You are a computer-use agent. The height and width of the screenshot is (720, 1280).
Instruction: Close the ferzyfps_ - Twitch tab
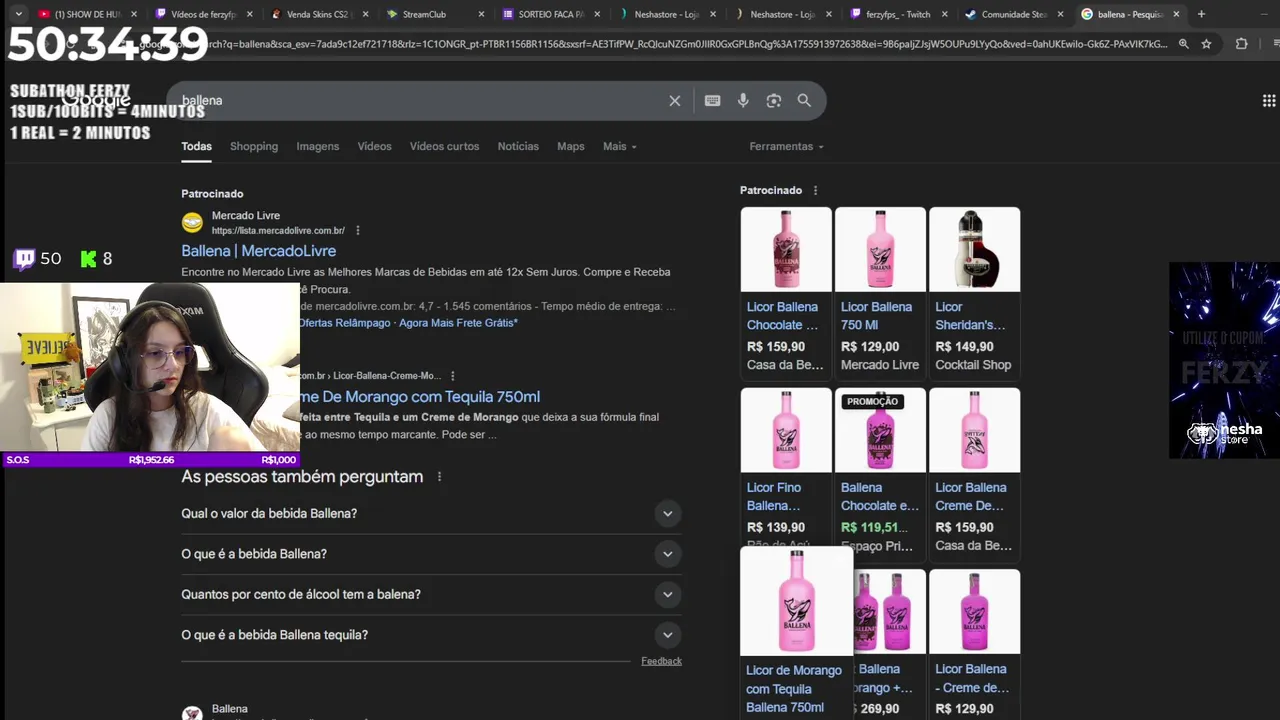point(944,14)
